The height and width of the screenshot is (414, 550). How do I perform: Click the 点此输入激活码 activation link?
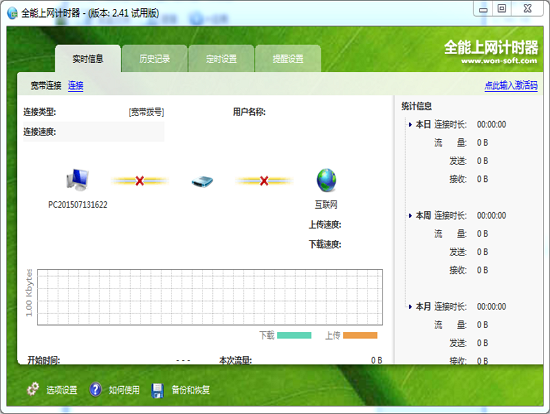(x=511, y=85)
